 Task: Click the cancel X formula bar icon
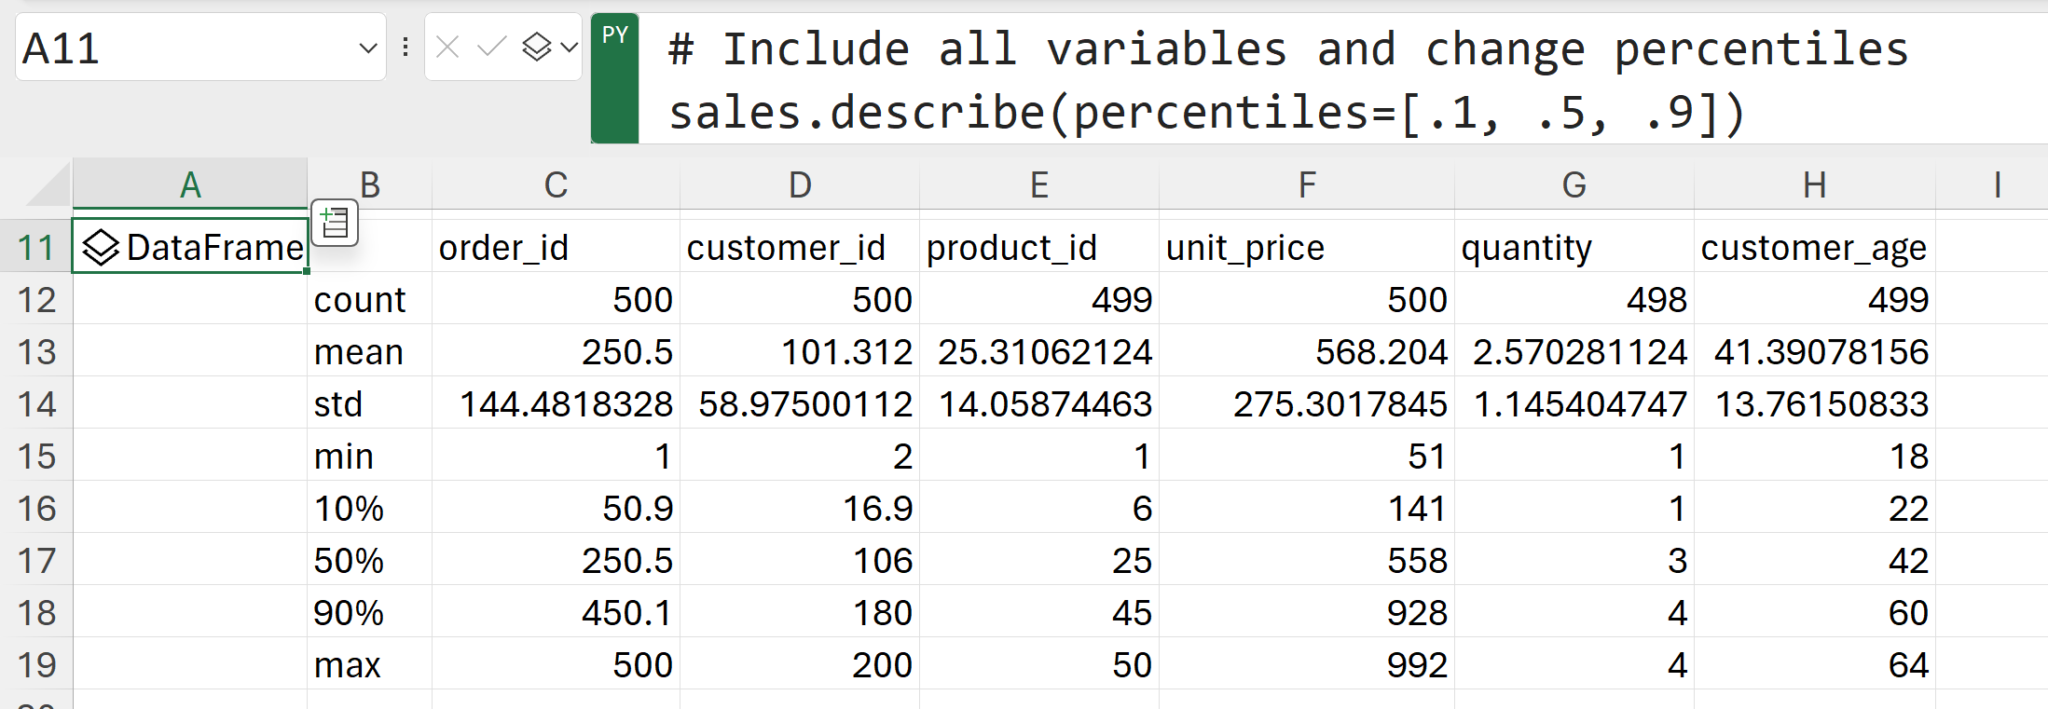tap(448, 47)
